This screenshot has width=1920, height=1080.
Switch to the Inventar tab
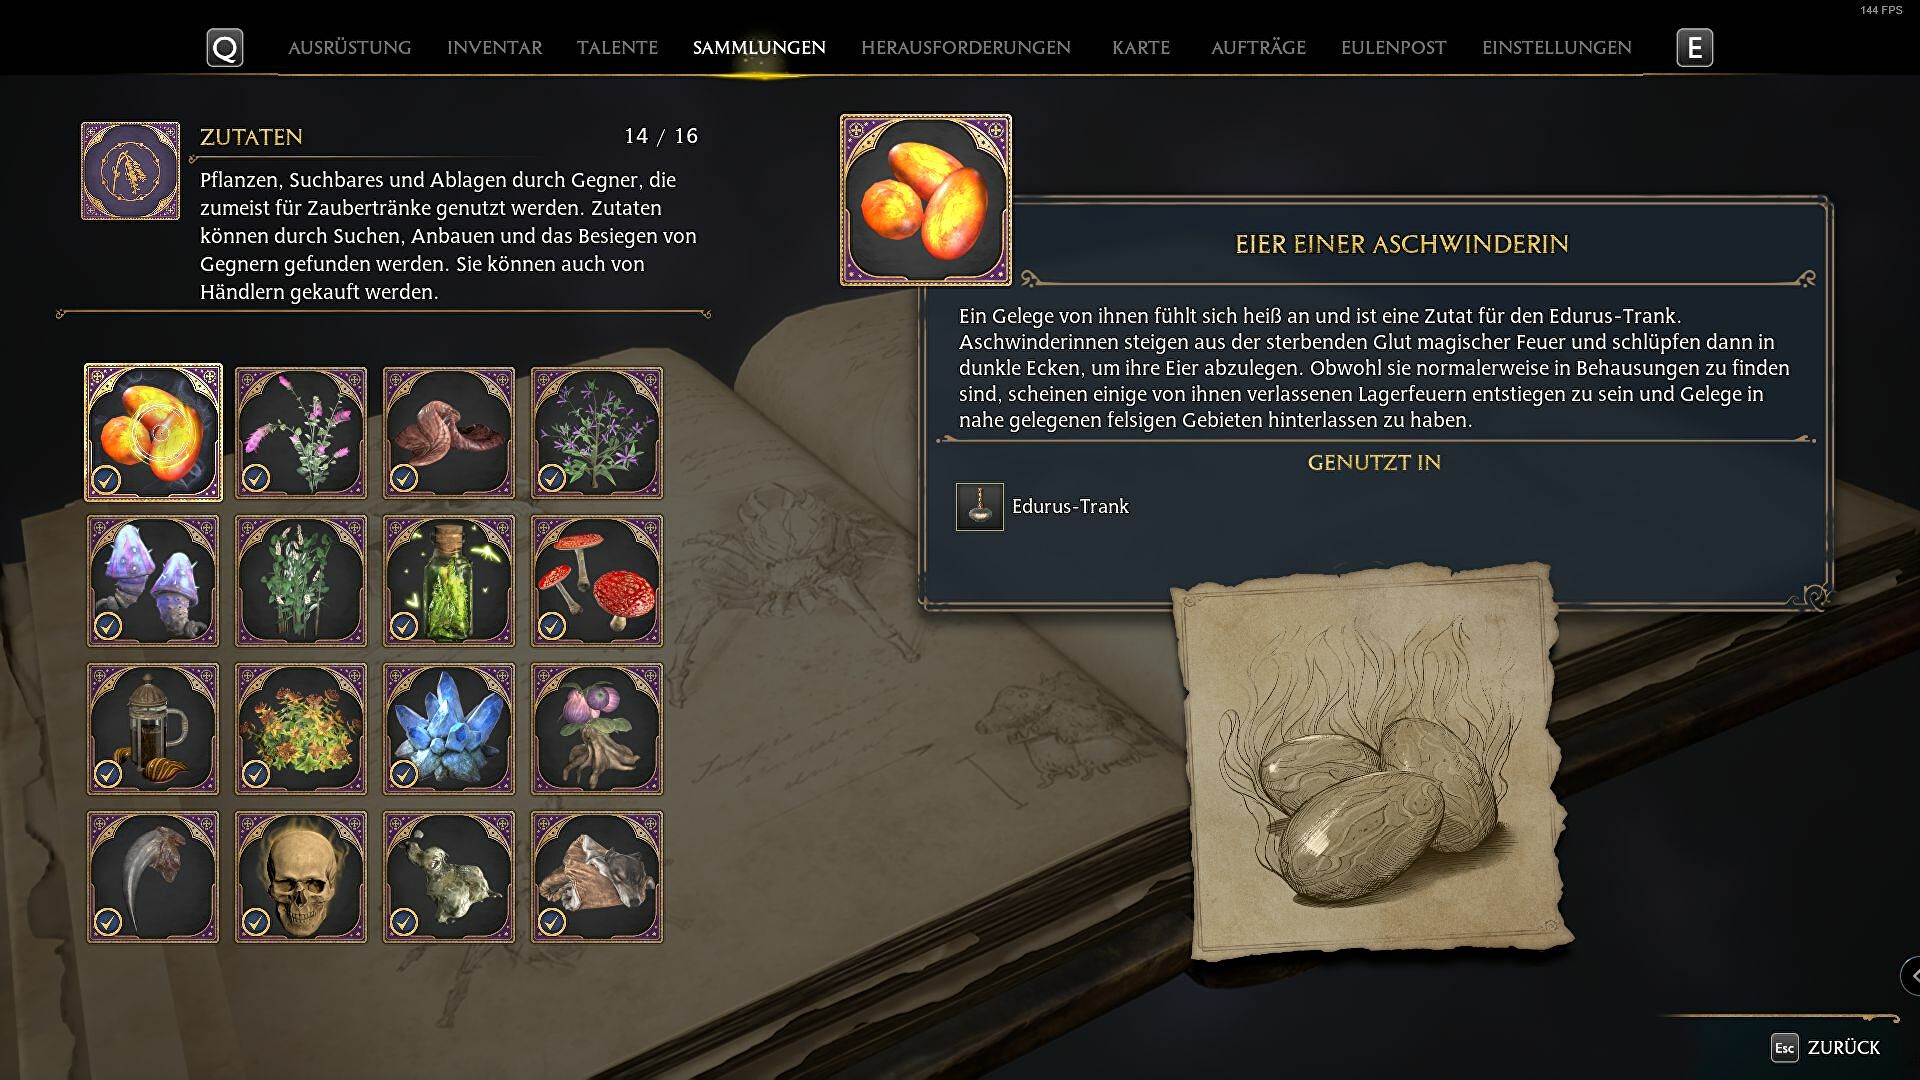494,47
